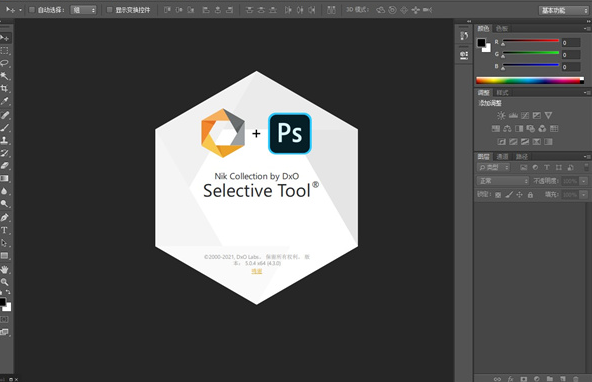The image size is (592, 382).
Task: Open the Color panel flyout menu
Action: pos(587,28)
